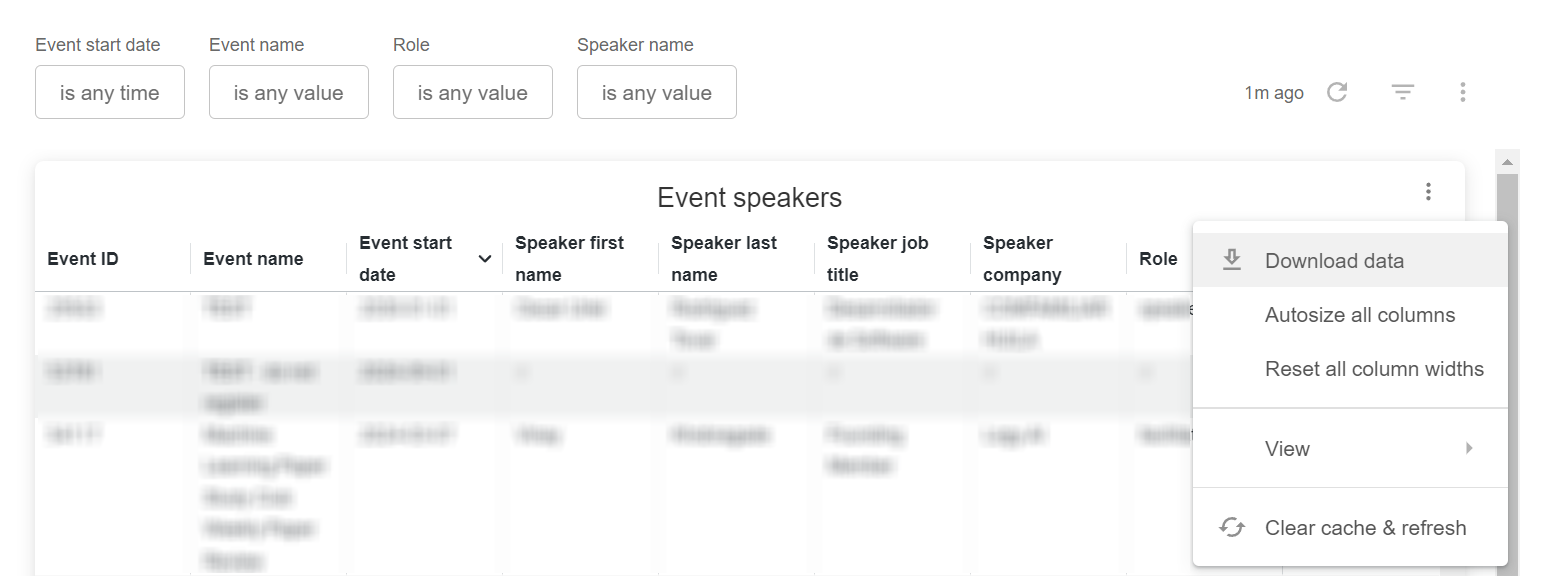Open the Event start date filter
This screenshot has width=1550, height=576.
pyautogui.click(x=110, y=92)
